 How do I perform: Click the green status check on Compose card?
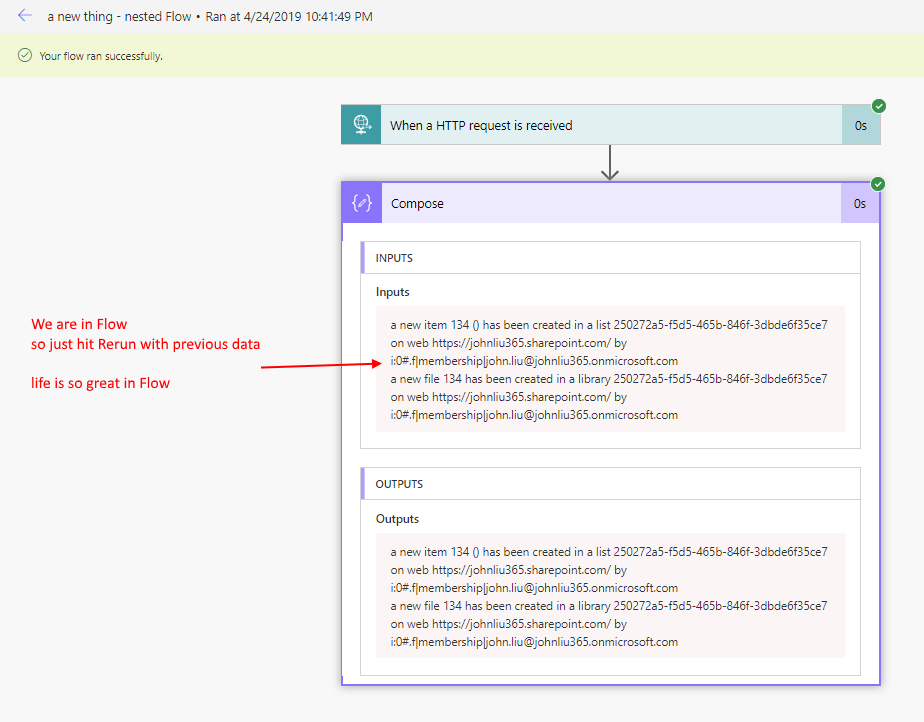point(878,184)
